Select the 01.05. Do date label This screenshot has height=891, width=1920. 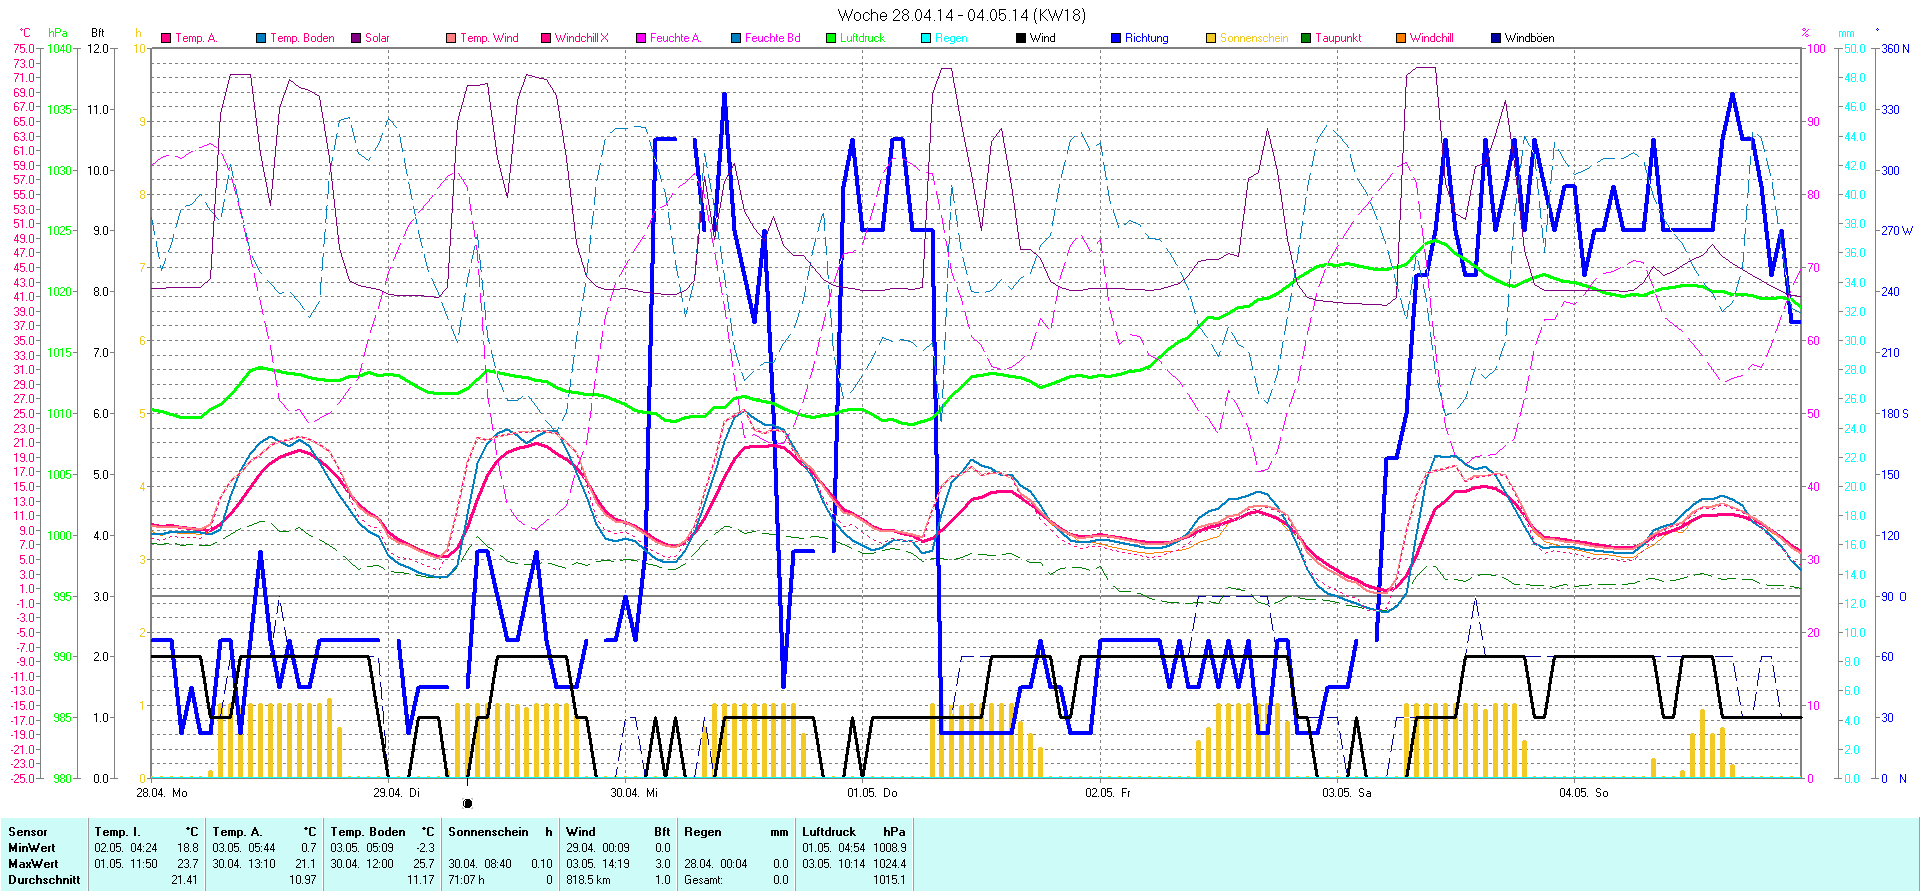[x=872, y=793]
